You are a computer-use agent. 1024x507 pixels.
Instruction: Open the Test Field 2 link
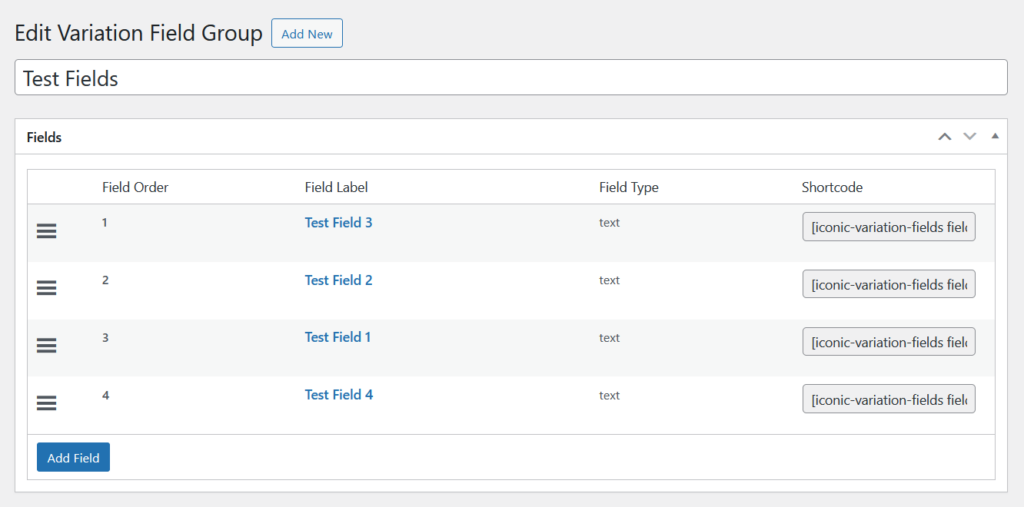pos(338,280)
